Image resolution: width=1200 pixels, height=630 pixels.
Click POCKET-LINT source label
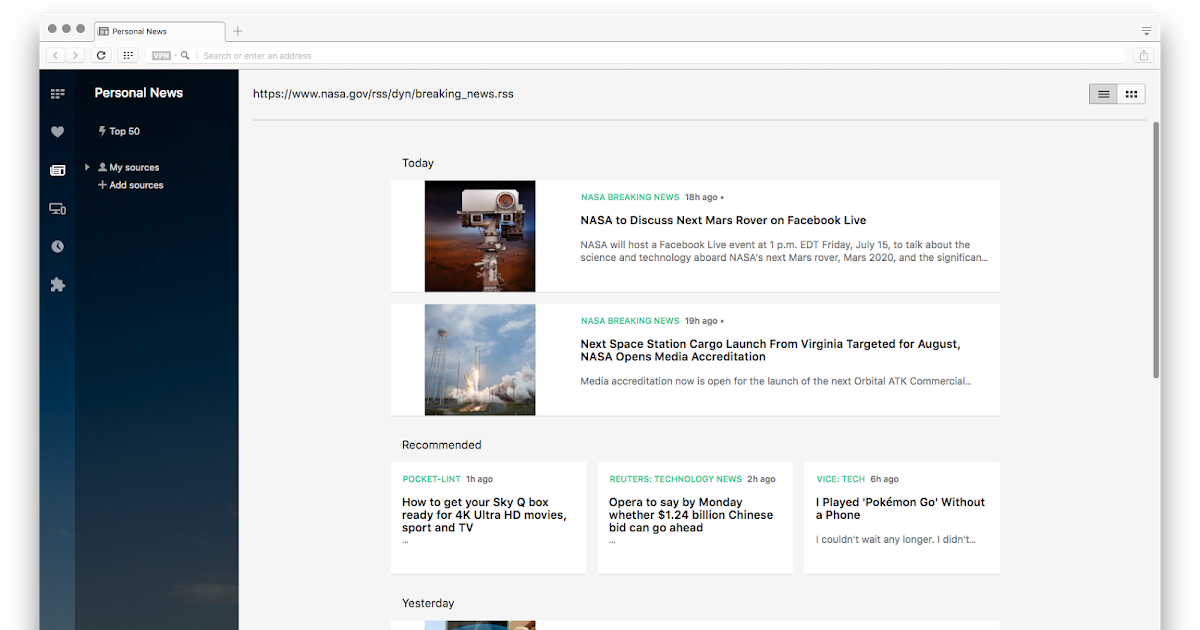pyautogui.click(x=431, y=479)
